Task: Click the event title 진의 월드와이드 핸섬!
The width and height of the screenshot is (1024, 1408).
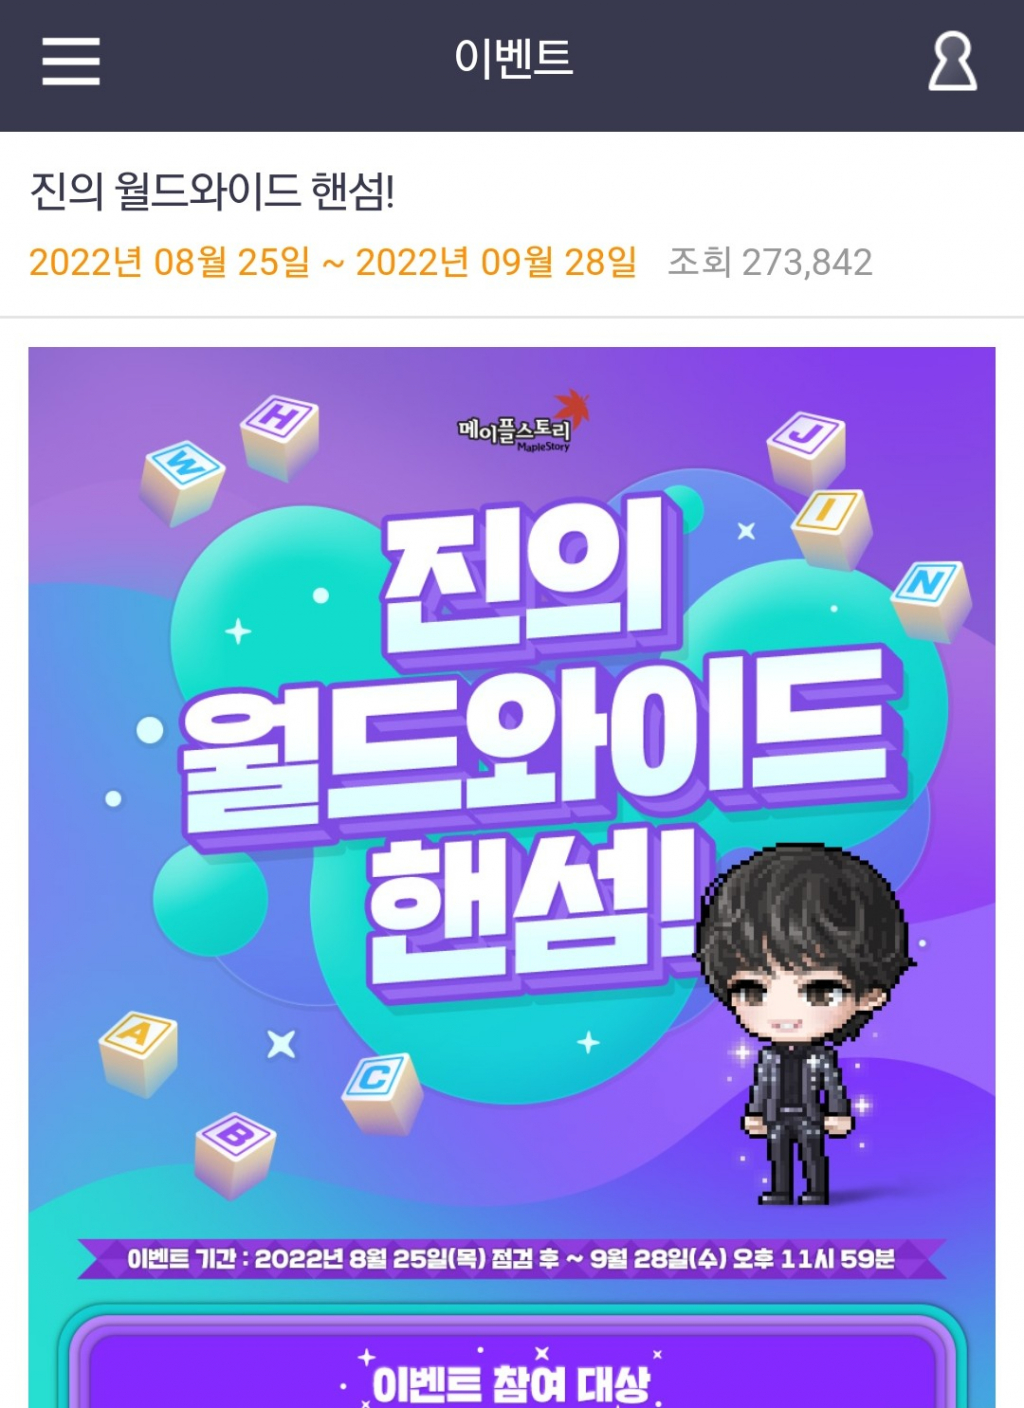Action: tap(212, 190)
